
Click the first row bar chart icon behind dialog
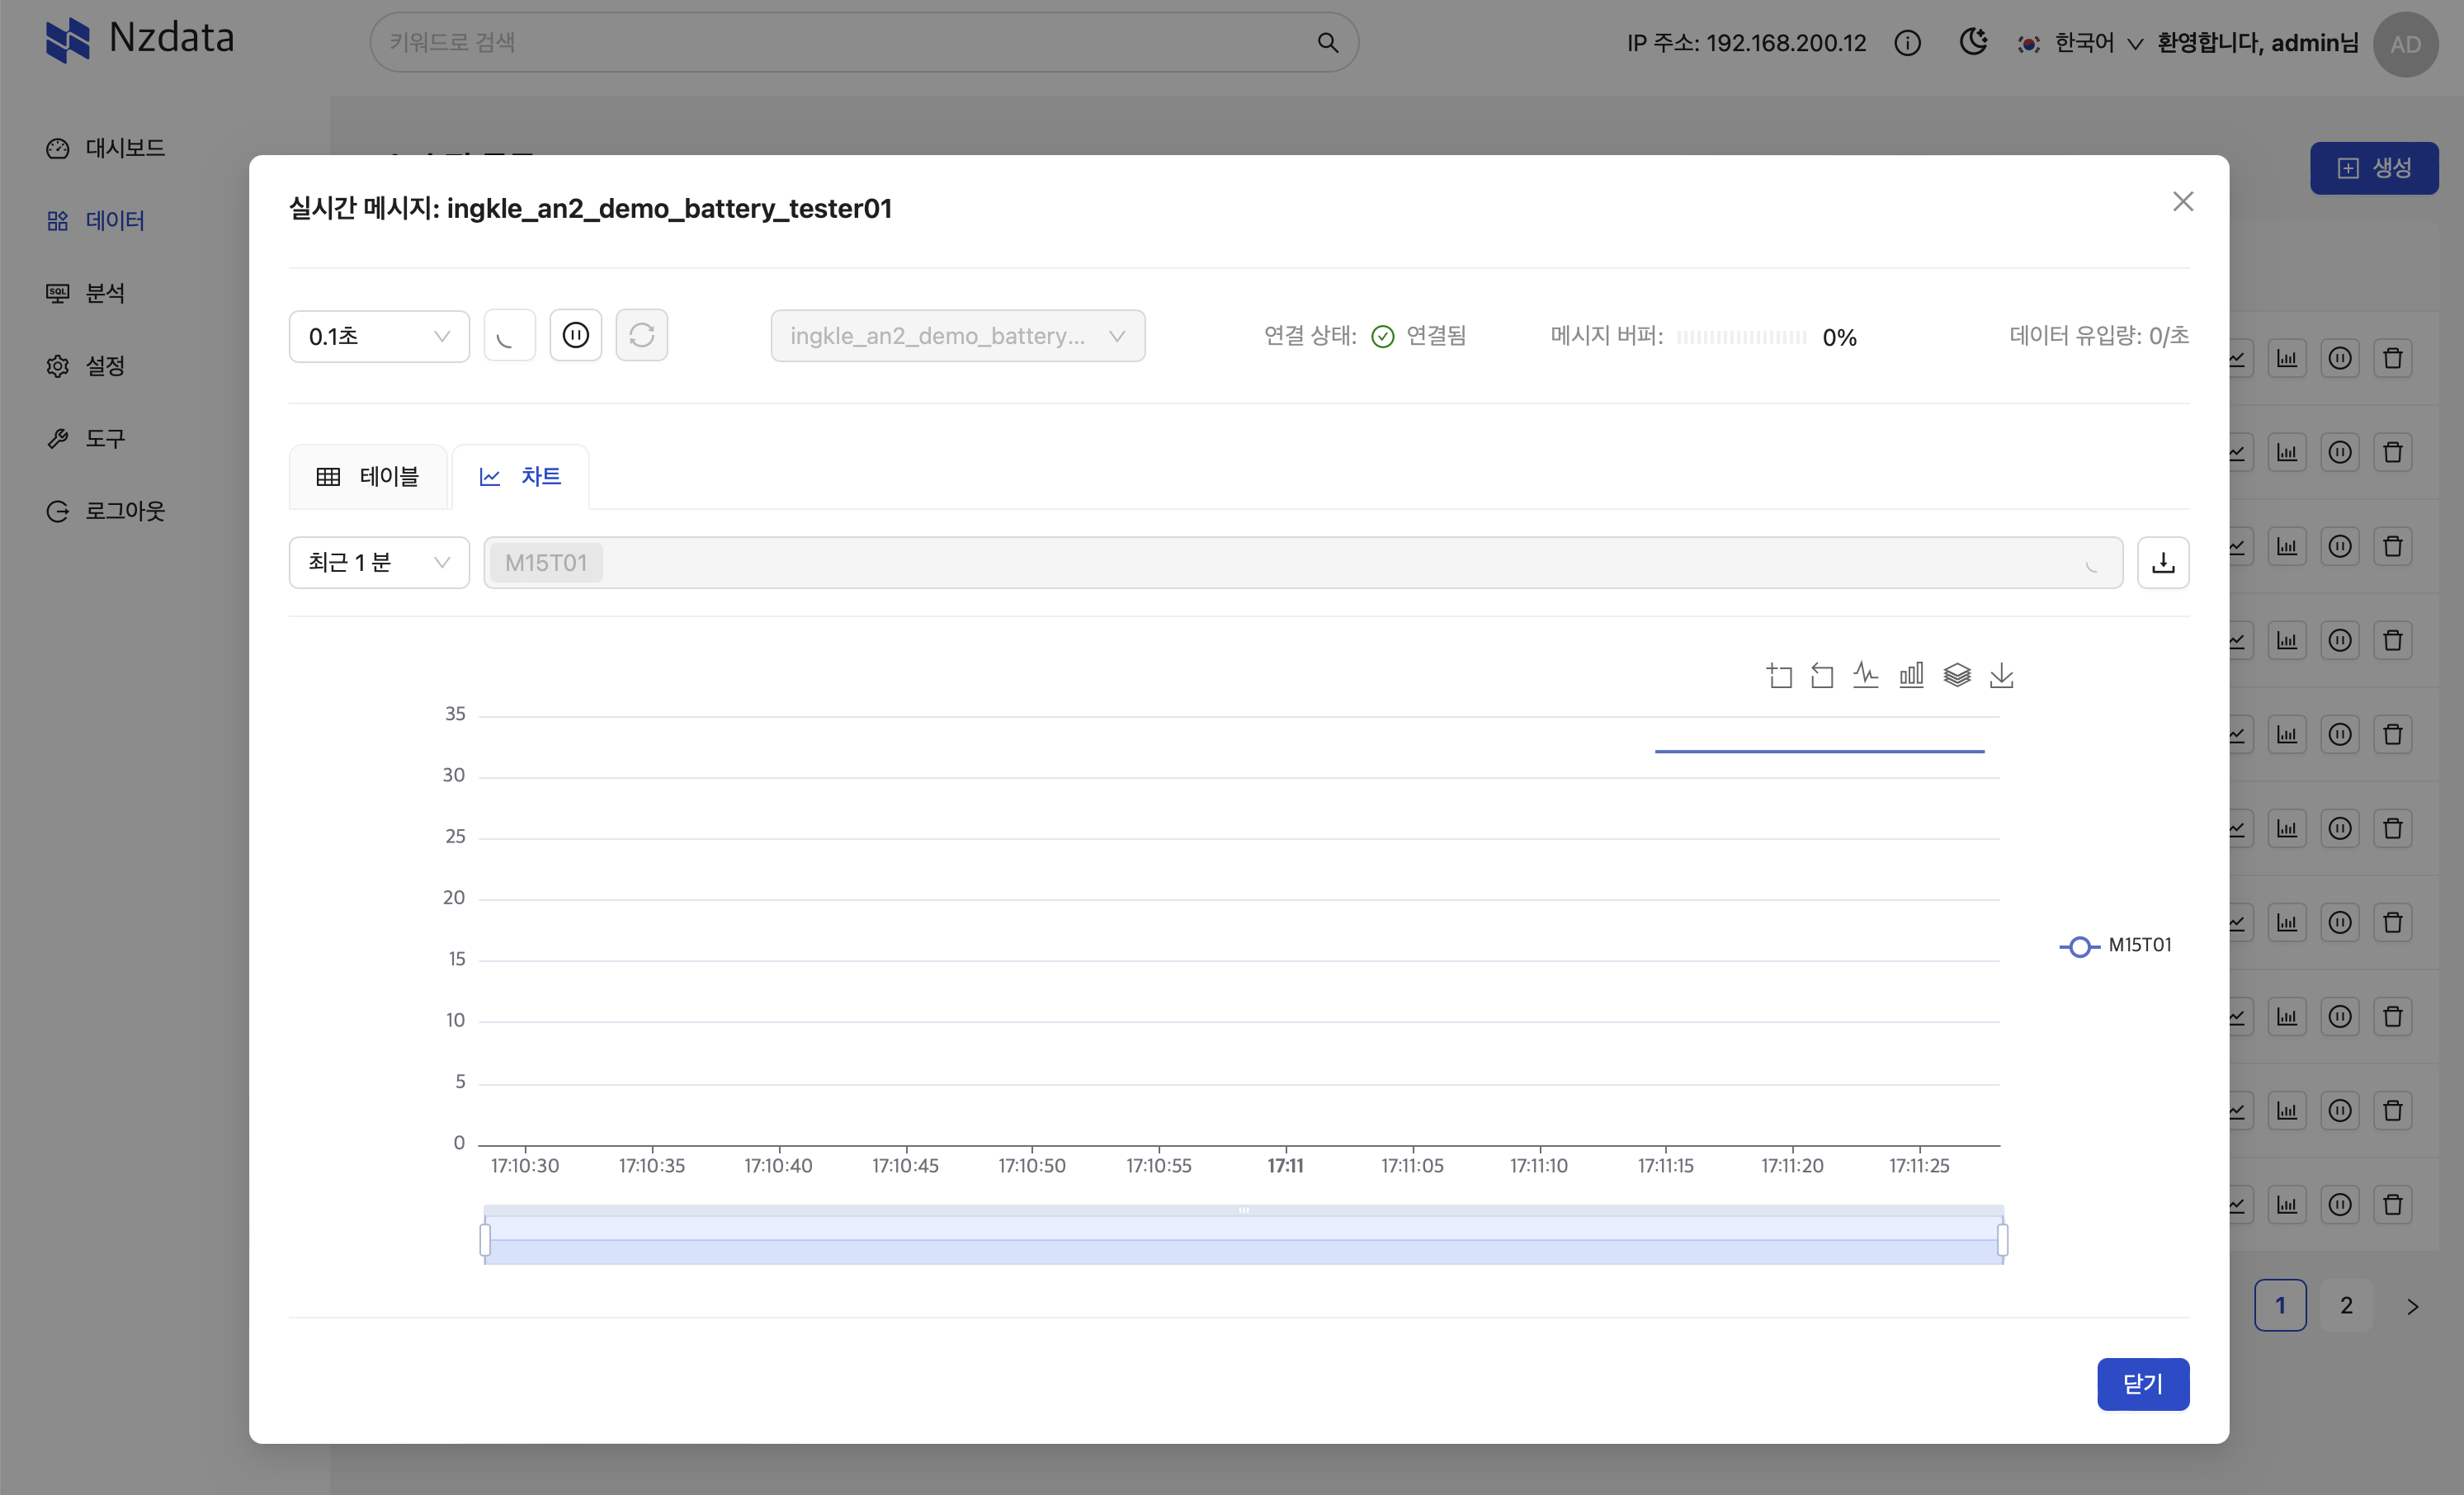point(2287,358)
